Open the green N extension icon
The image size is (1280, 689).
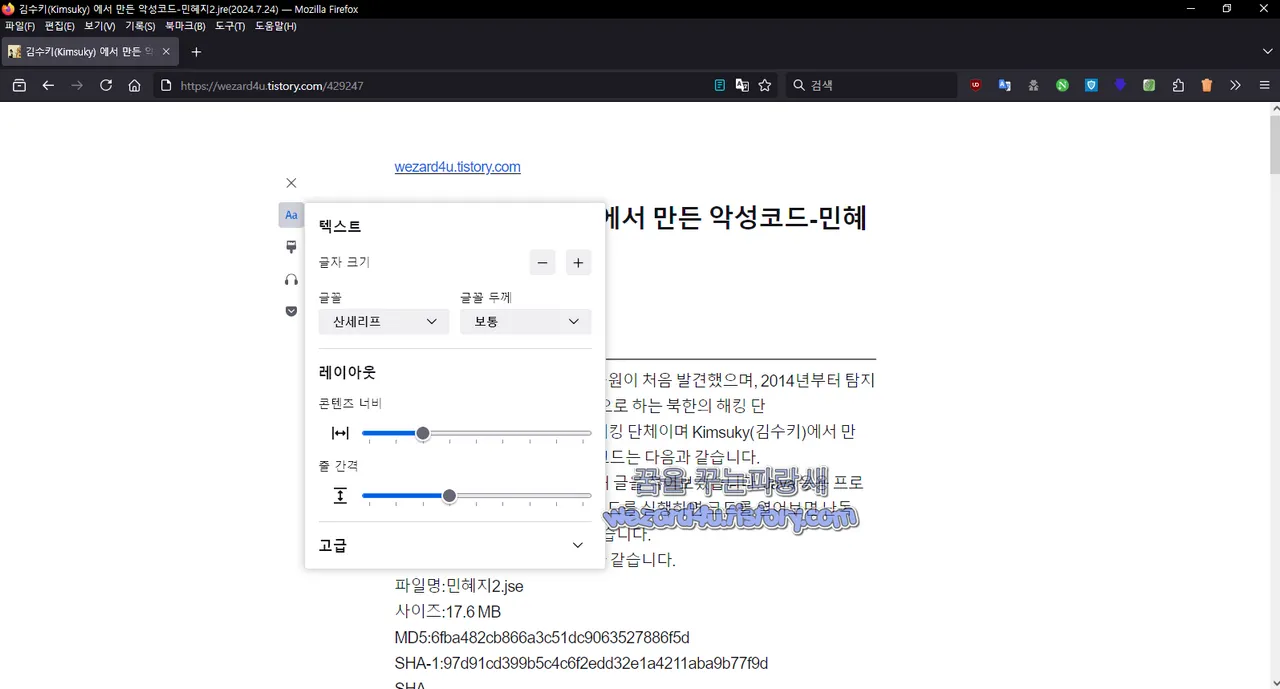(x=1062, y=86)
